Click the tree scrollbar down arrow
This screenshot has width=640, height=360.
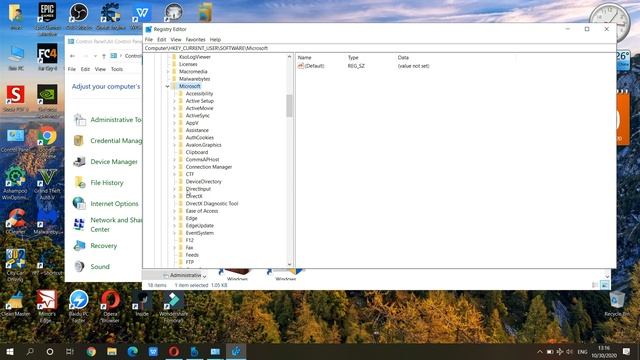289,264
